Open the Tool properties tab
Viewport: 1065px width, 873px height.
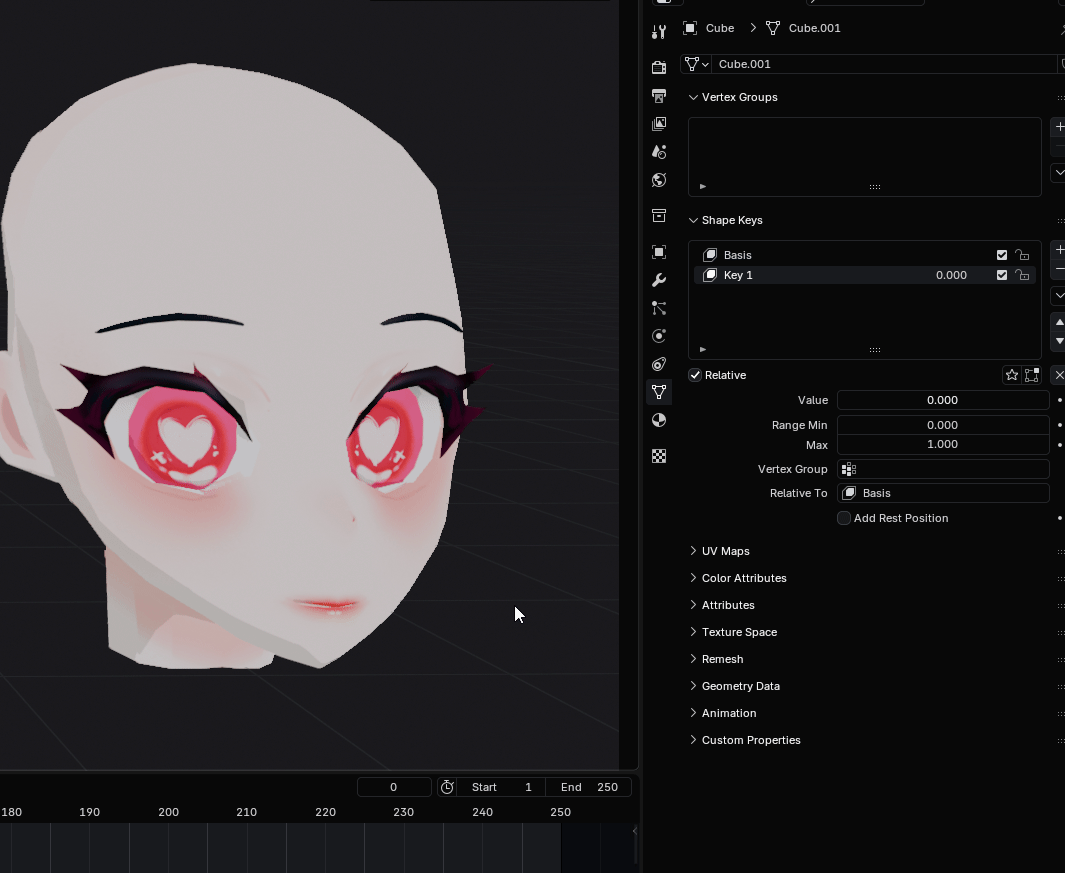click(x=659, y=32)
